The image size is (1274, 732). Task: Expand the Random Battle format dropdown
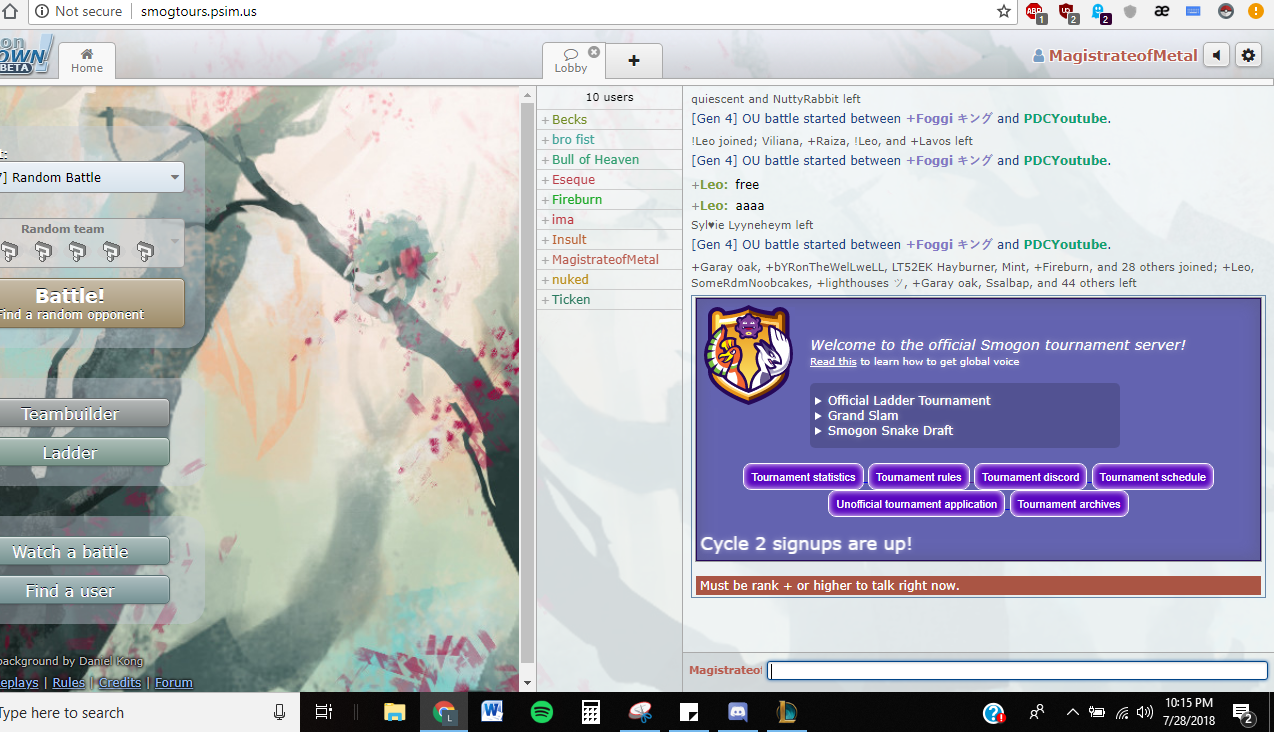pos(92,177)
